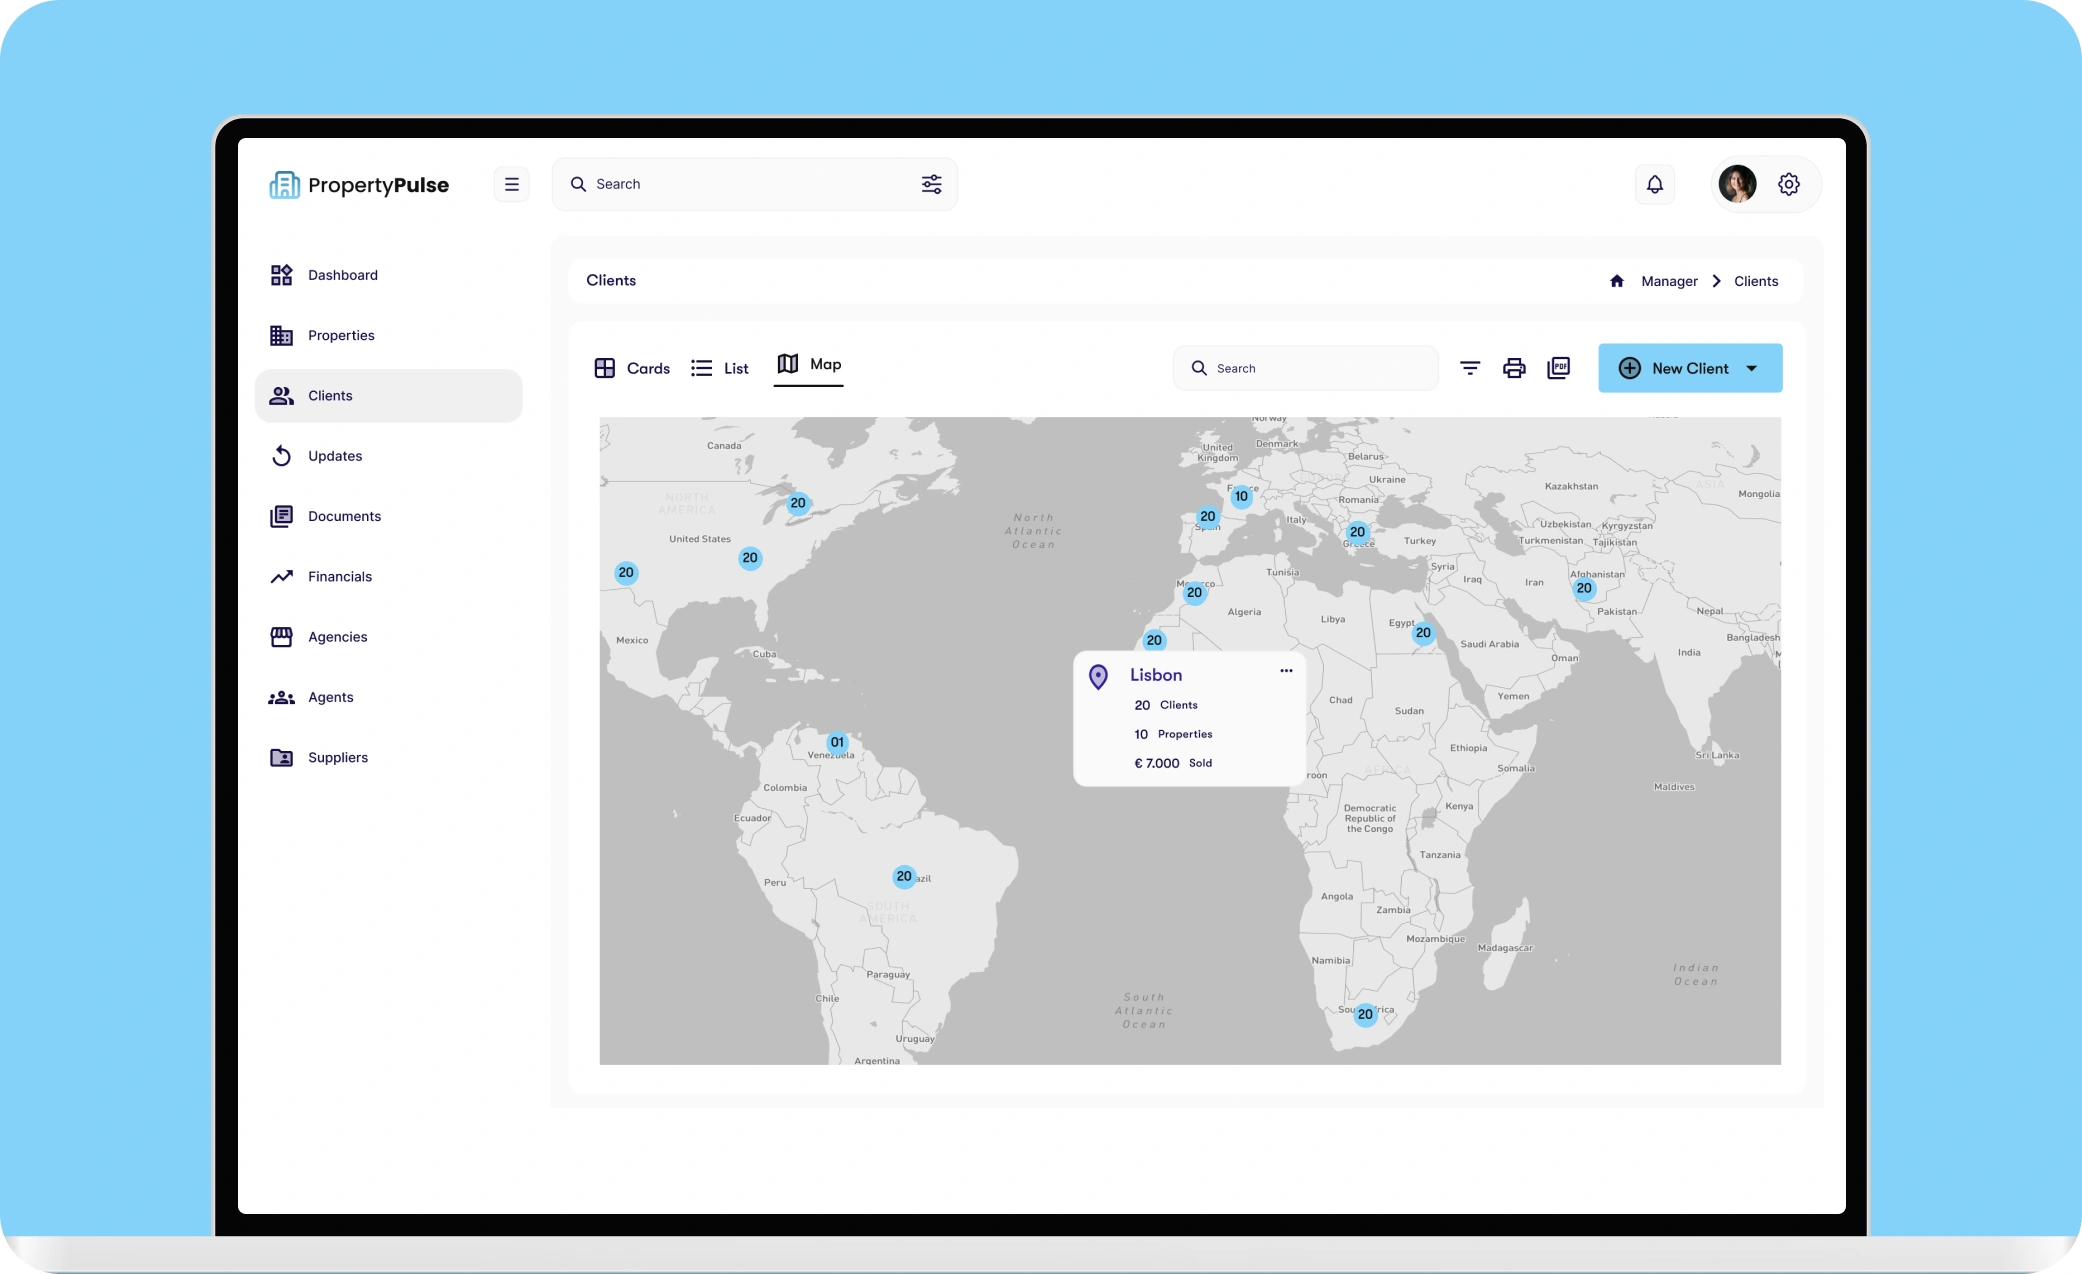Select the Map view tab
Image resolution: width=2082 pixels, height=1274 pixels.
pos(809,365)
